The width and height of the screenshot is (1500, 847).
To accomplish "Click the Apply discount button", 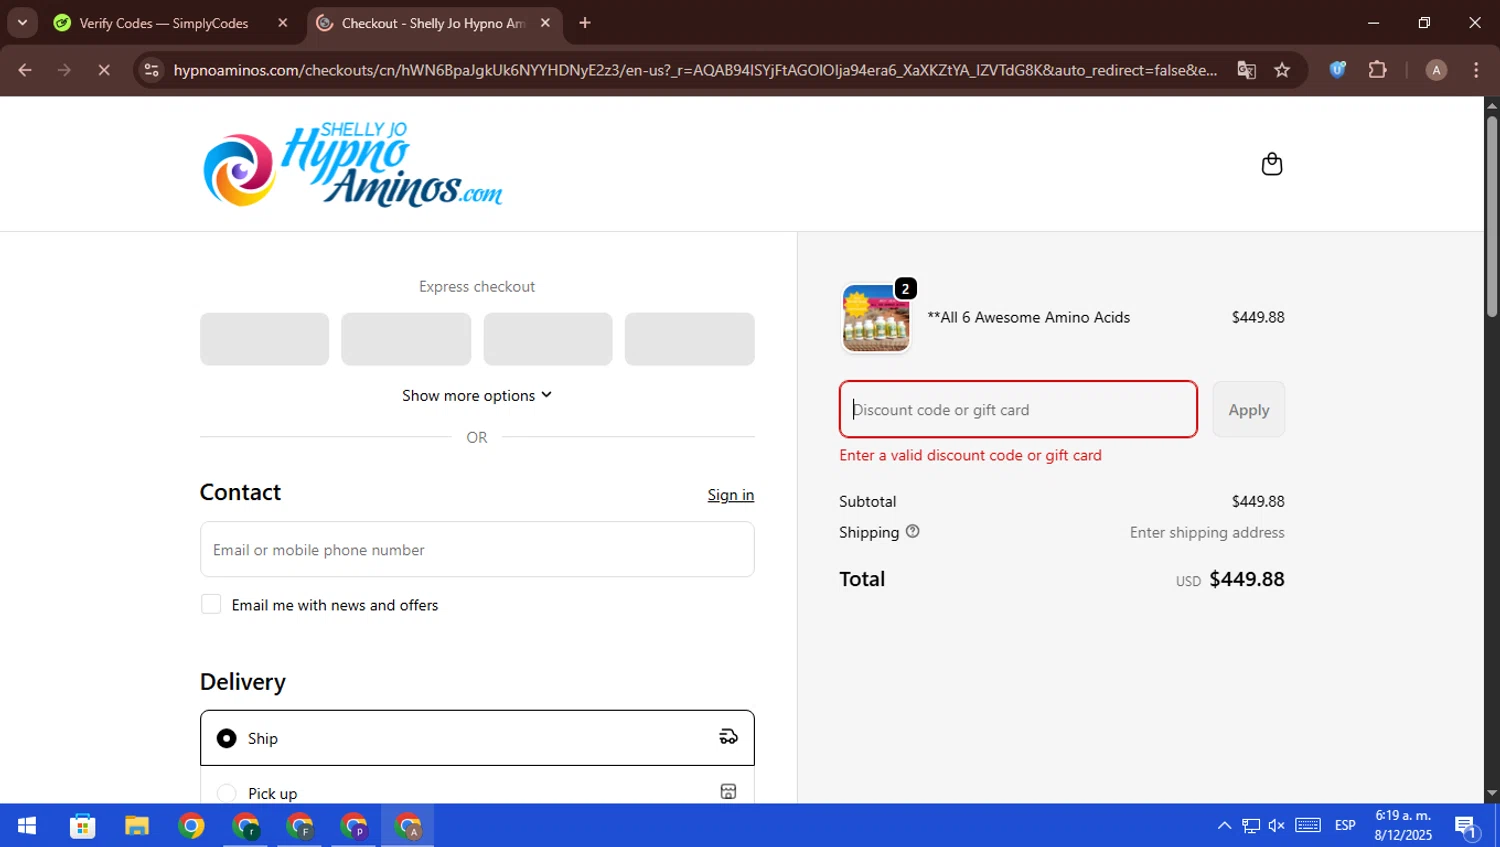I will tap(1249, 409).
